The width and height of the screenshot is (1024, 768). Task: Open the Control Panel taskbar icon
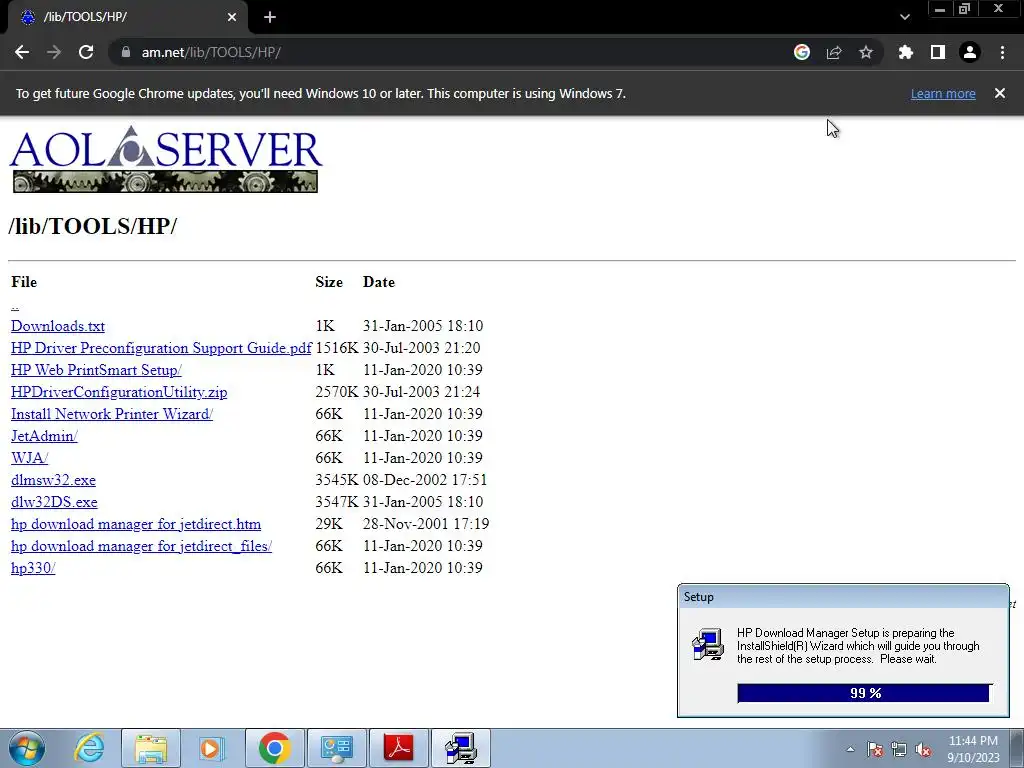pos(337,748)
